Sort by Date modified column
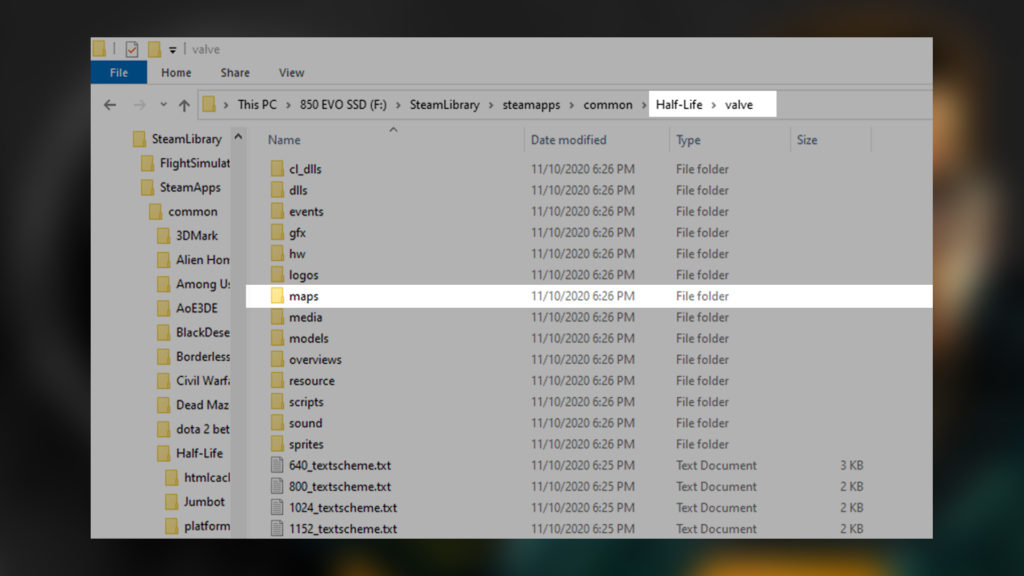This screenshot has height=576, width=1024. tap(569, 140)
